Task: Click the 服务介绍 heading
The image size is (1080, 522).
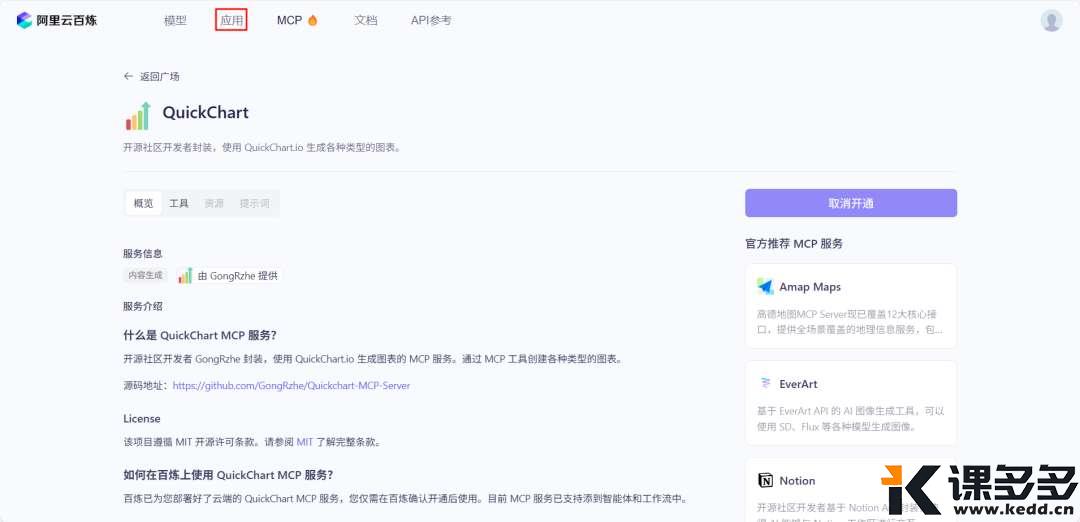Action: pyautogui.click(x=143, y=306)
